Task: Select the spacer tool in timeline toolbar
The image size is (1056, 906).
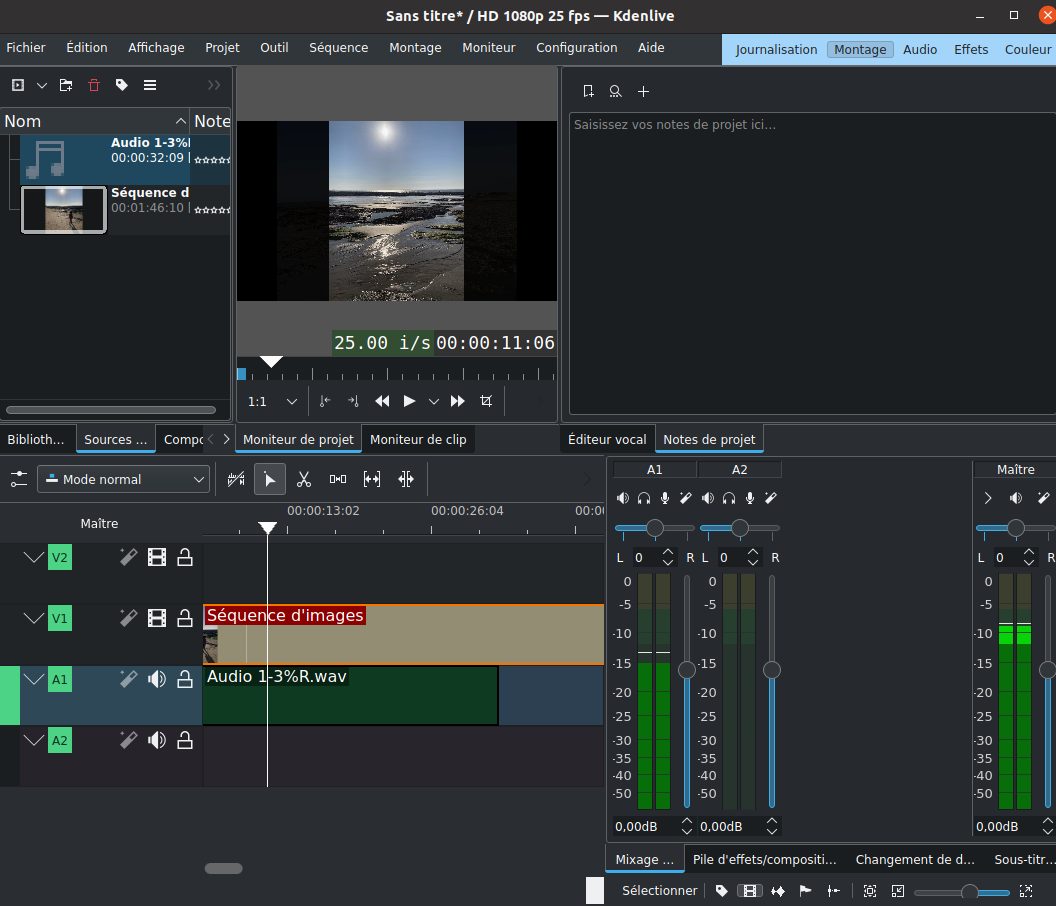Action: click(x=338, y=480)
